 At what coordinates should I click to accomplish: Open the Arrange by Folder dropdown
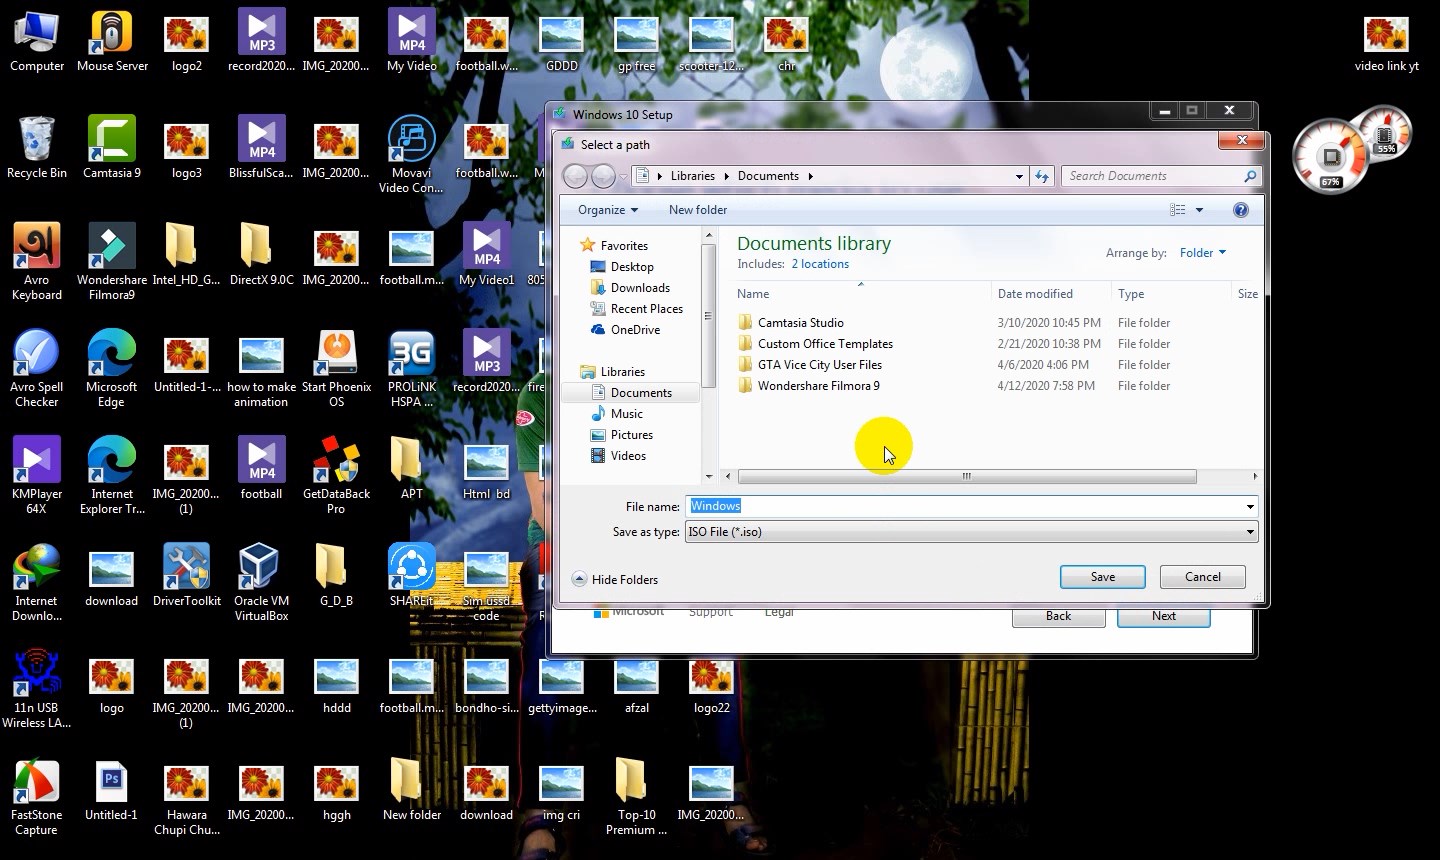1202,253
